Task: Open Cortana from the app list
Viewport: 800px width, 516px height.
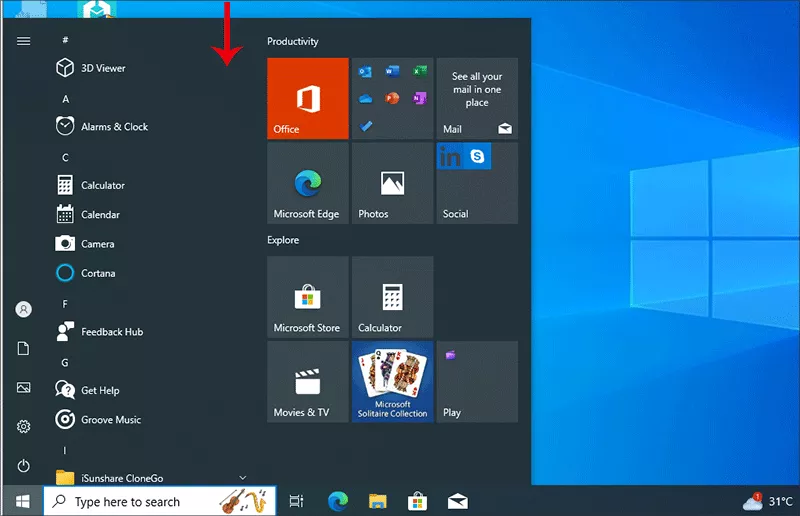Action: point(86,273)
